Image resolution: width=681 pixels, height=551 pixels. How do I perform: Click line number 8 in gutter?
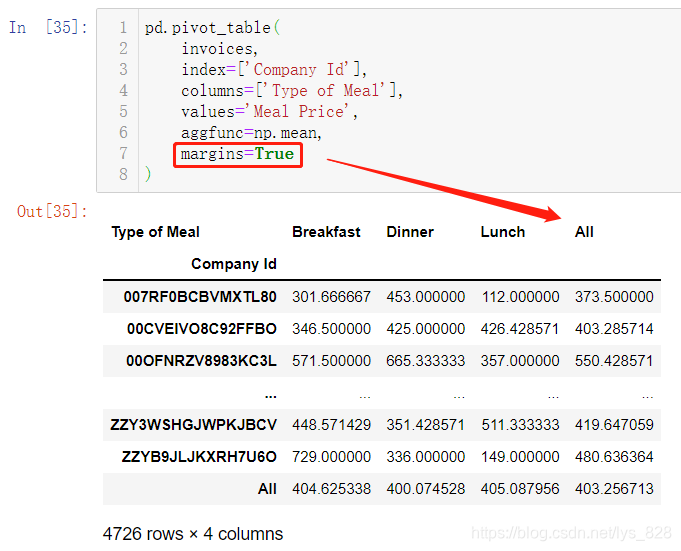[x=123, y=175]
